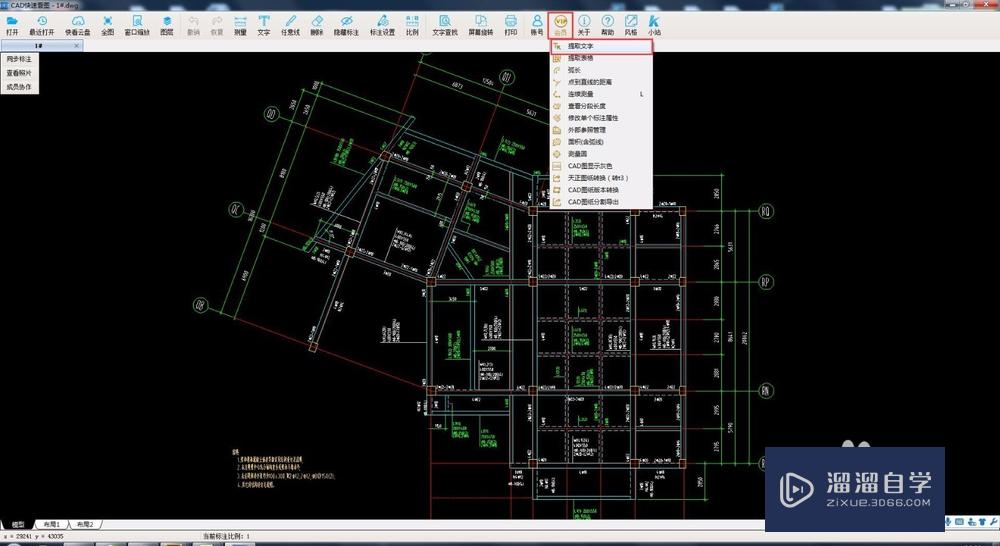The image size is (1000, 546).
Task: Click the 成员协作 button
Action: [x=20, y=87]
